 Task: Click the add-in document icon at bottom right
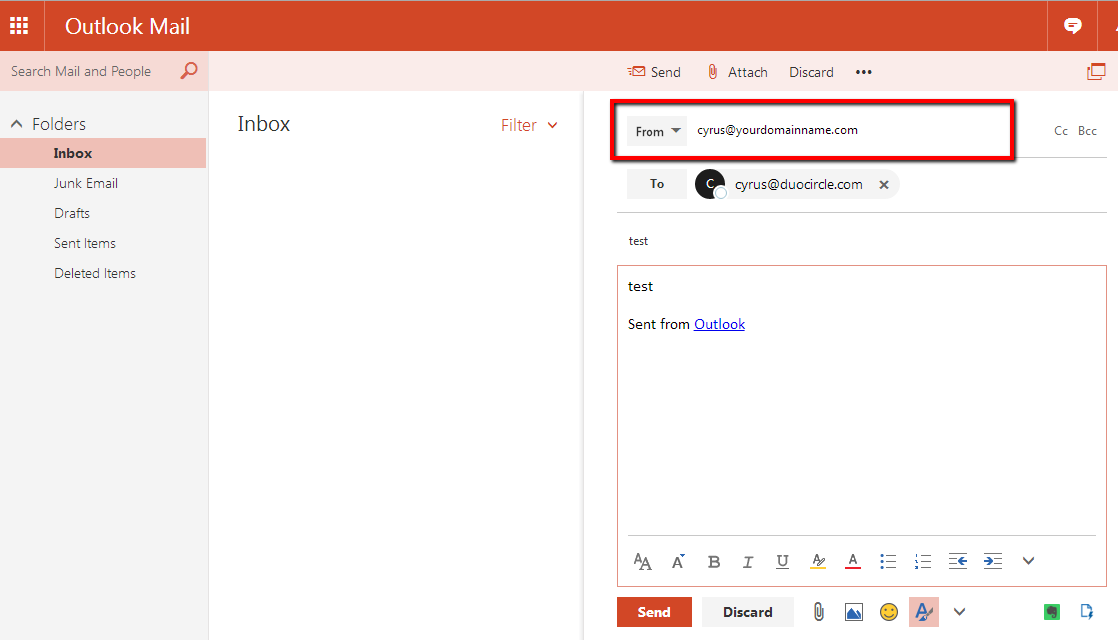click(1087, 611)
